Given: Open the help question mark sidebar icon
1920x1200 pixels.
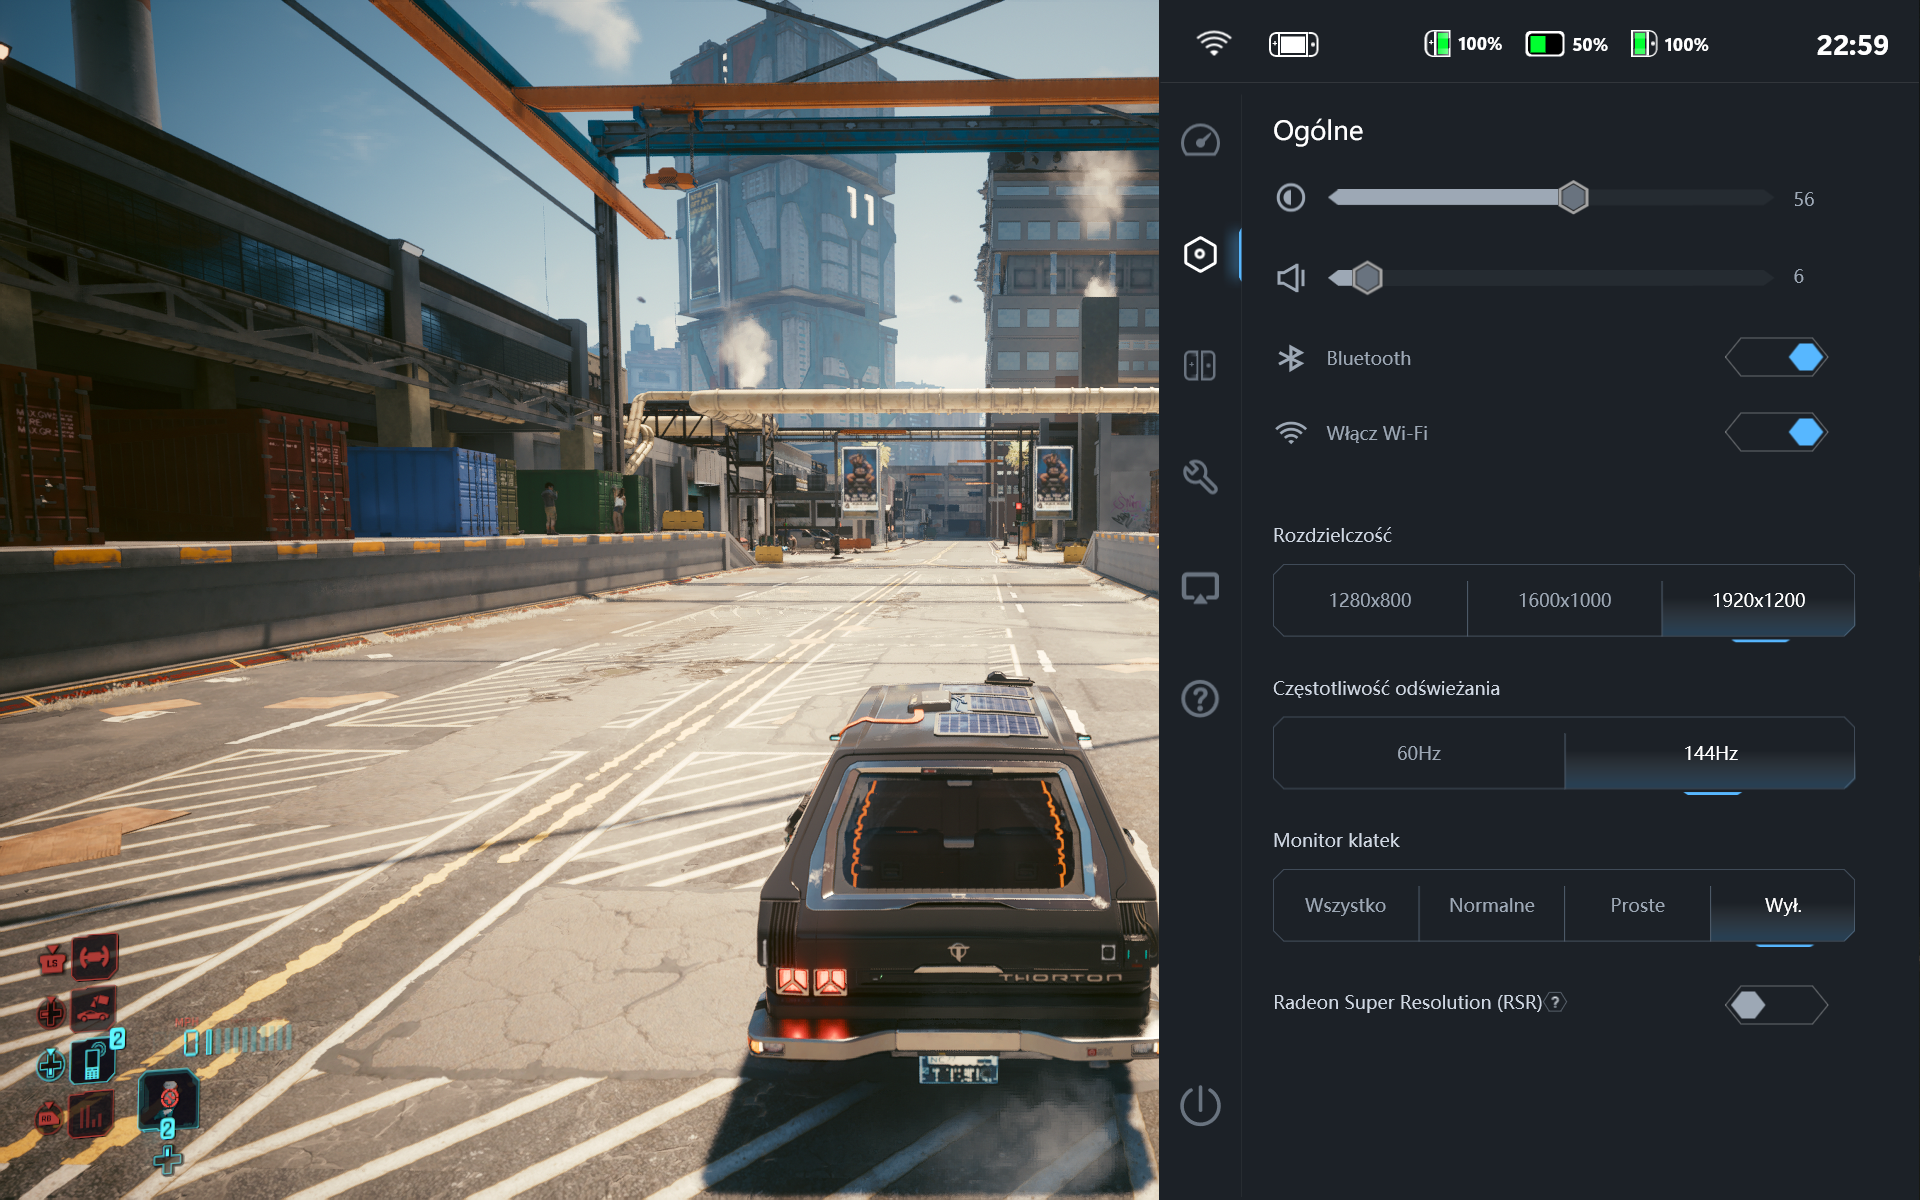Looking at the screenshot, I should [x=1200, y=699].
